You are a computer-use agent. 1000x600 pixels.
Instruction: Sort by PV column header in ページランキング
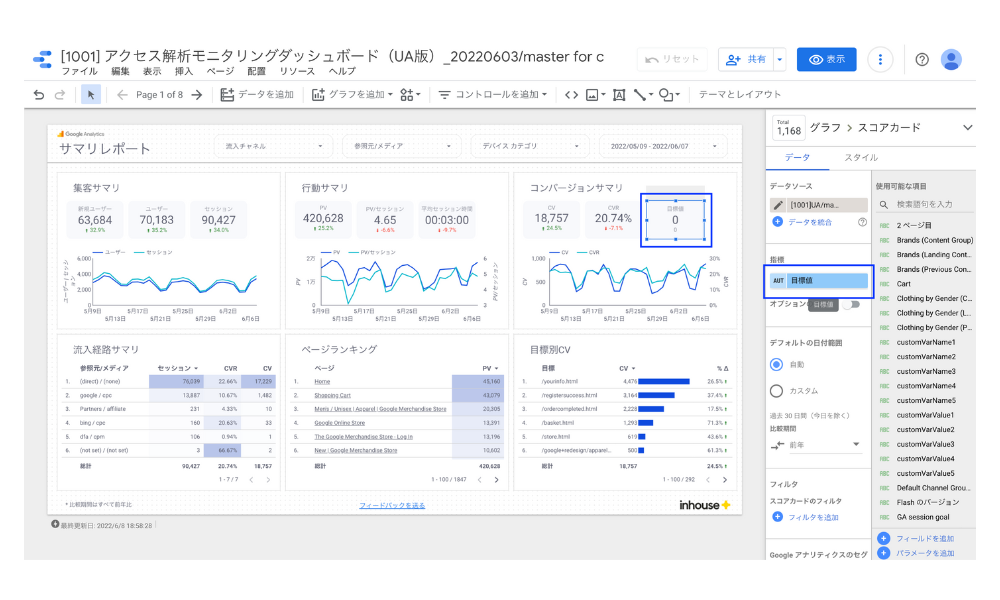point(490,369)
